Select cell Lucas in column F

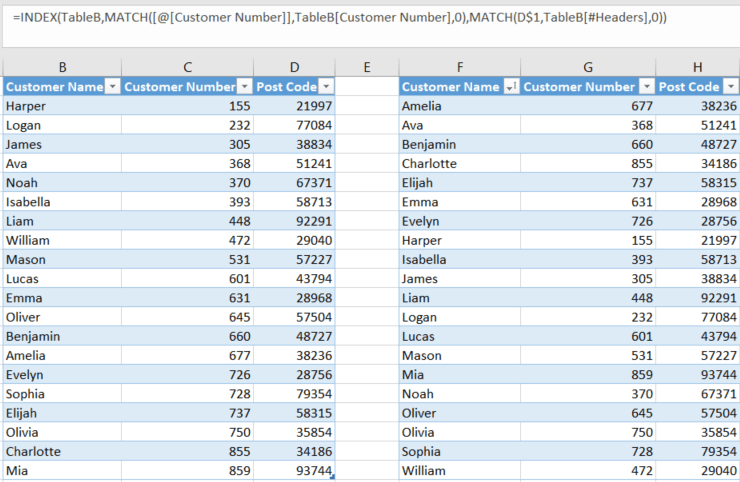460,336
